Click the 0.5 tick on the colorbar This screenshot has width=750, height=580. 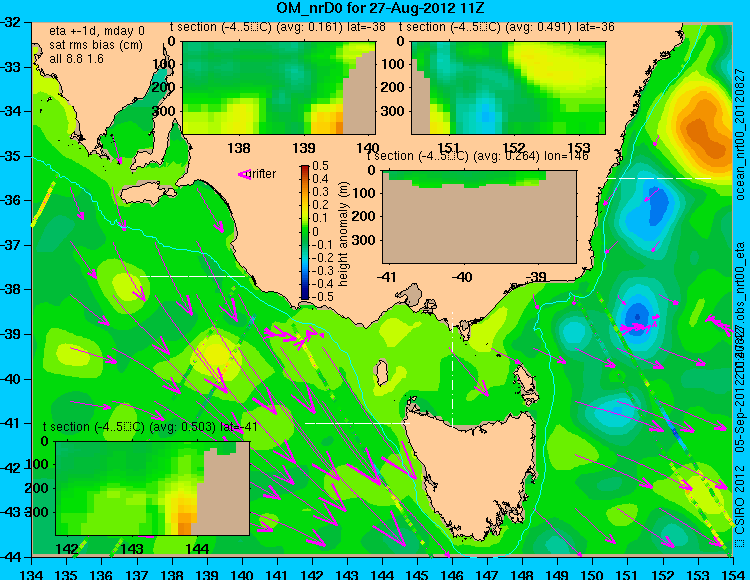[320, 166]
